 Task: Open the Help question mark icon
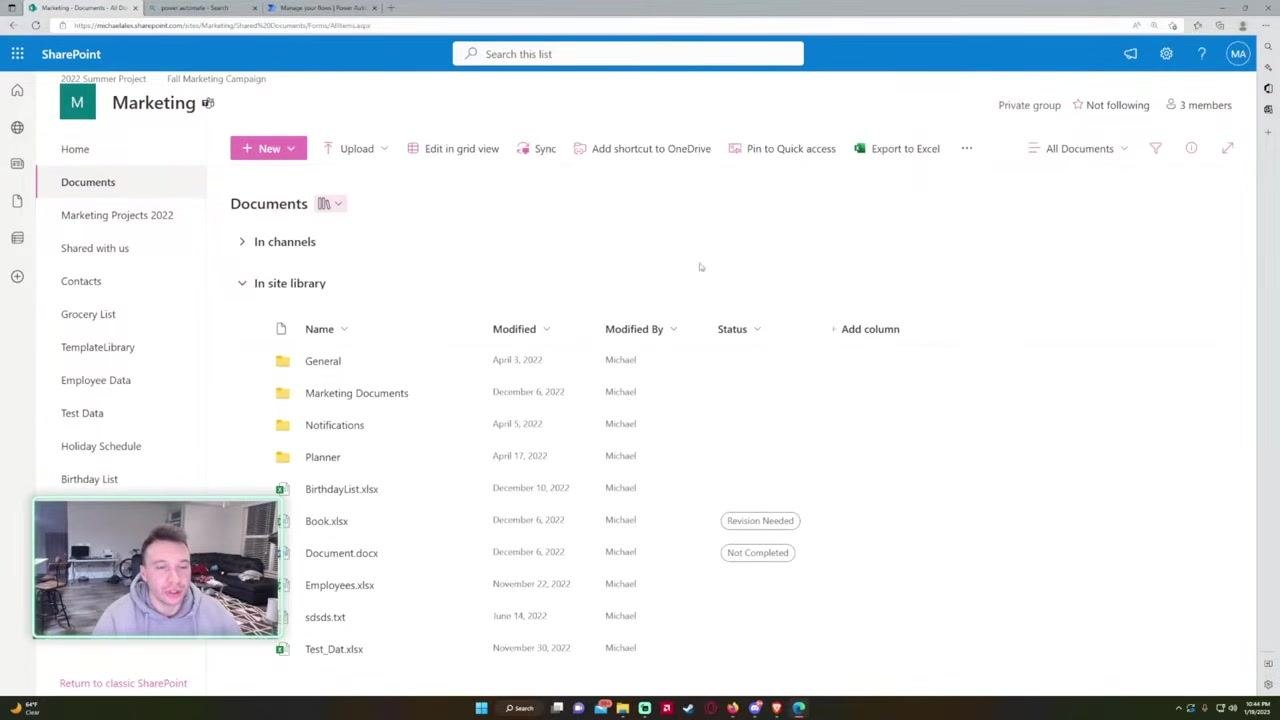[x=1202, y=54]
